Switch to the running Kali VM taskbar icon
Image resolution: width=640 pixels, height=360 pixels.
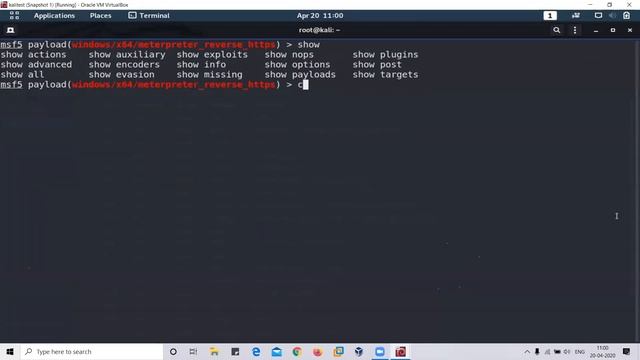tap(400, 351)
